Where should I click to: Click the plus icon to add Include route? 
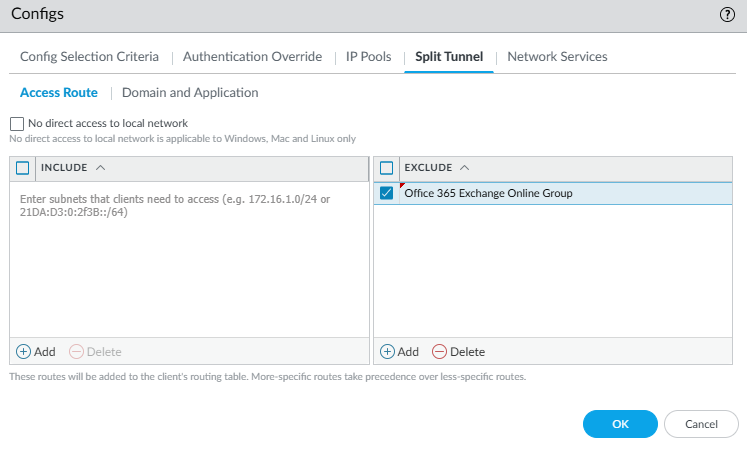[x=24, y=352]
